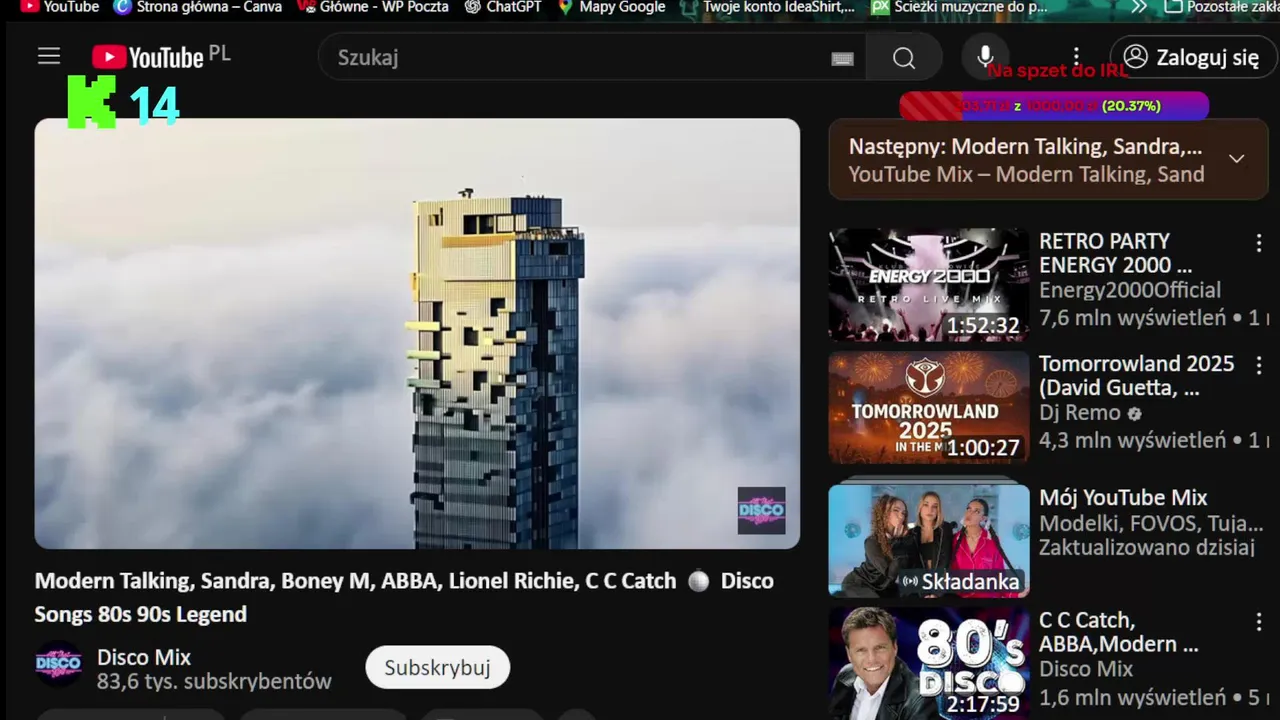
Task: Click the Zaloguj się sign-in button
Action: click(x=1193, y=57)
